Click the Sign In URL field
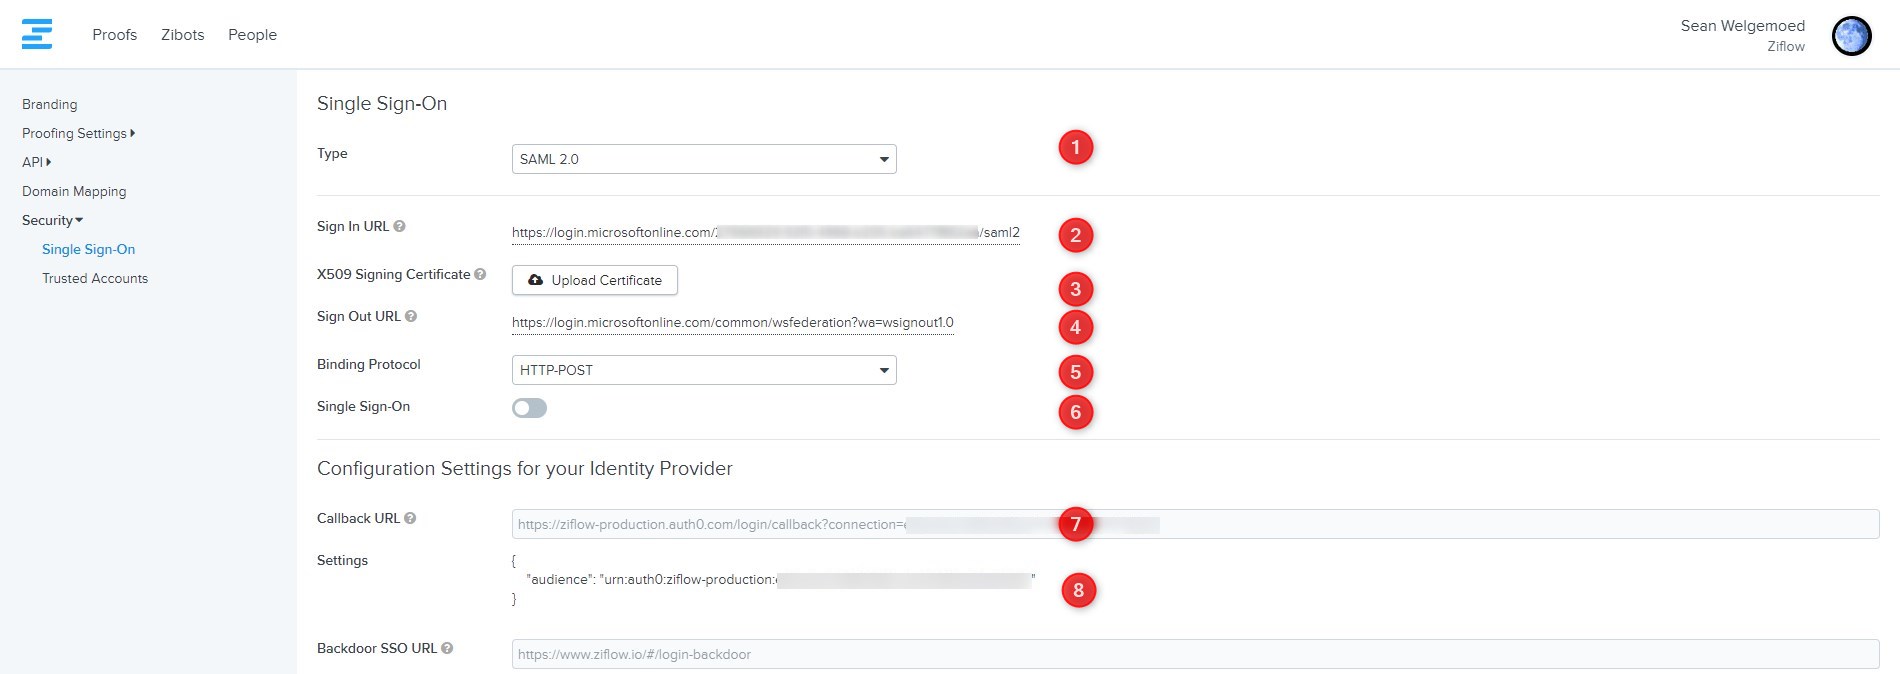 coord(765,233)
